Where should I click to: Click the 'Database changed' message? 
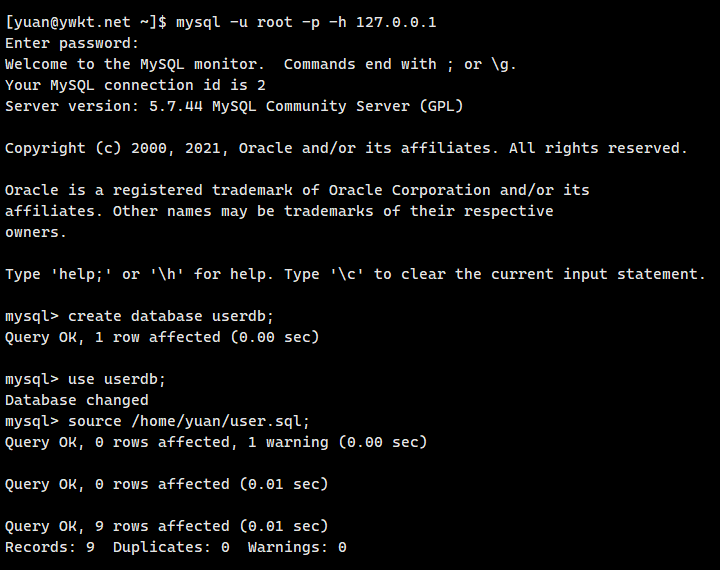click(x=77, y=400)
